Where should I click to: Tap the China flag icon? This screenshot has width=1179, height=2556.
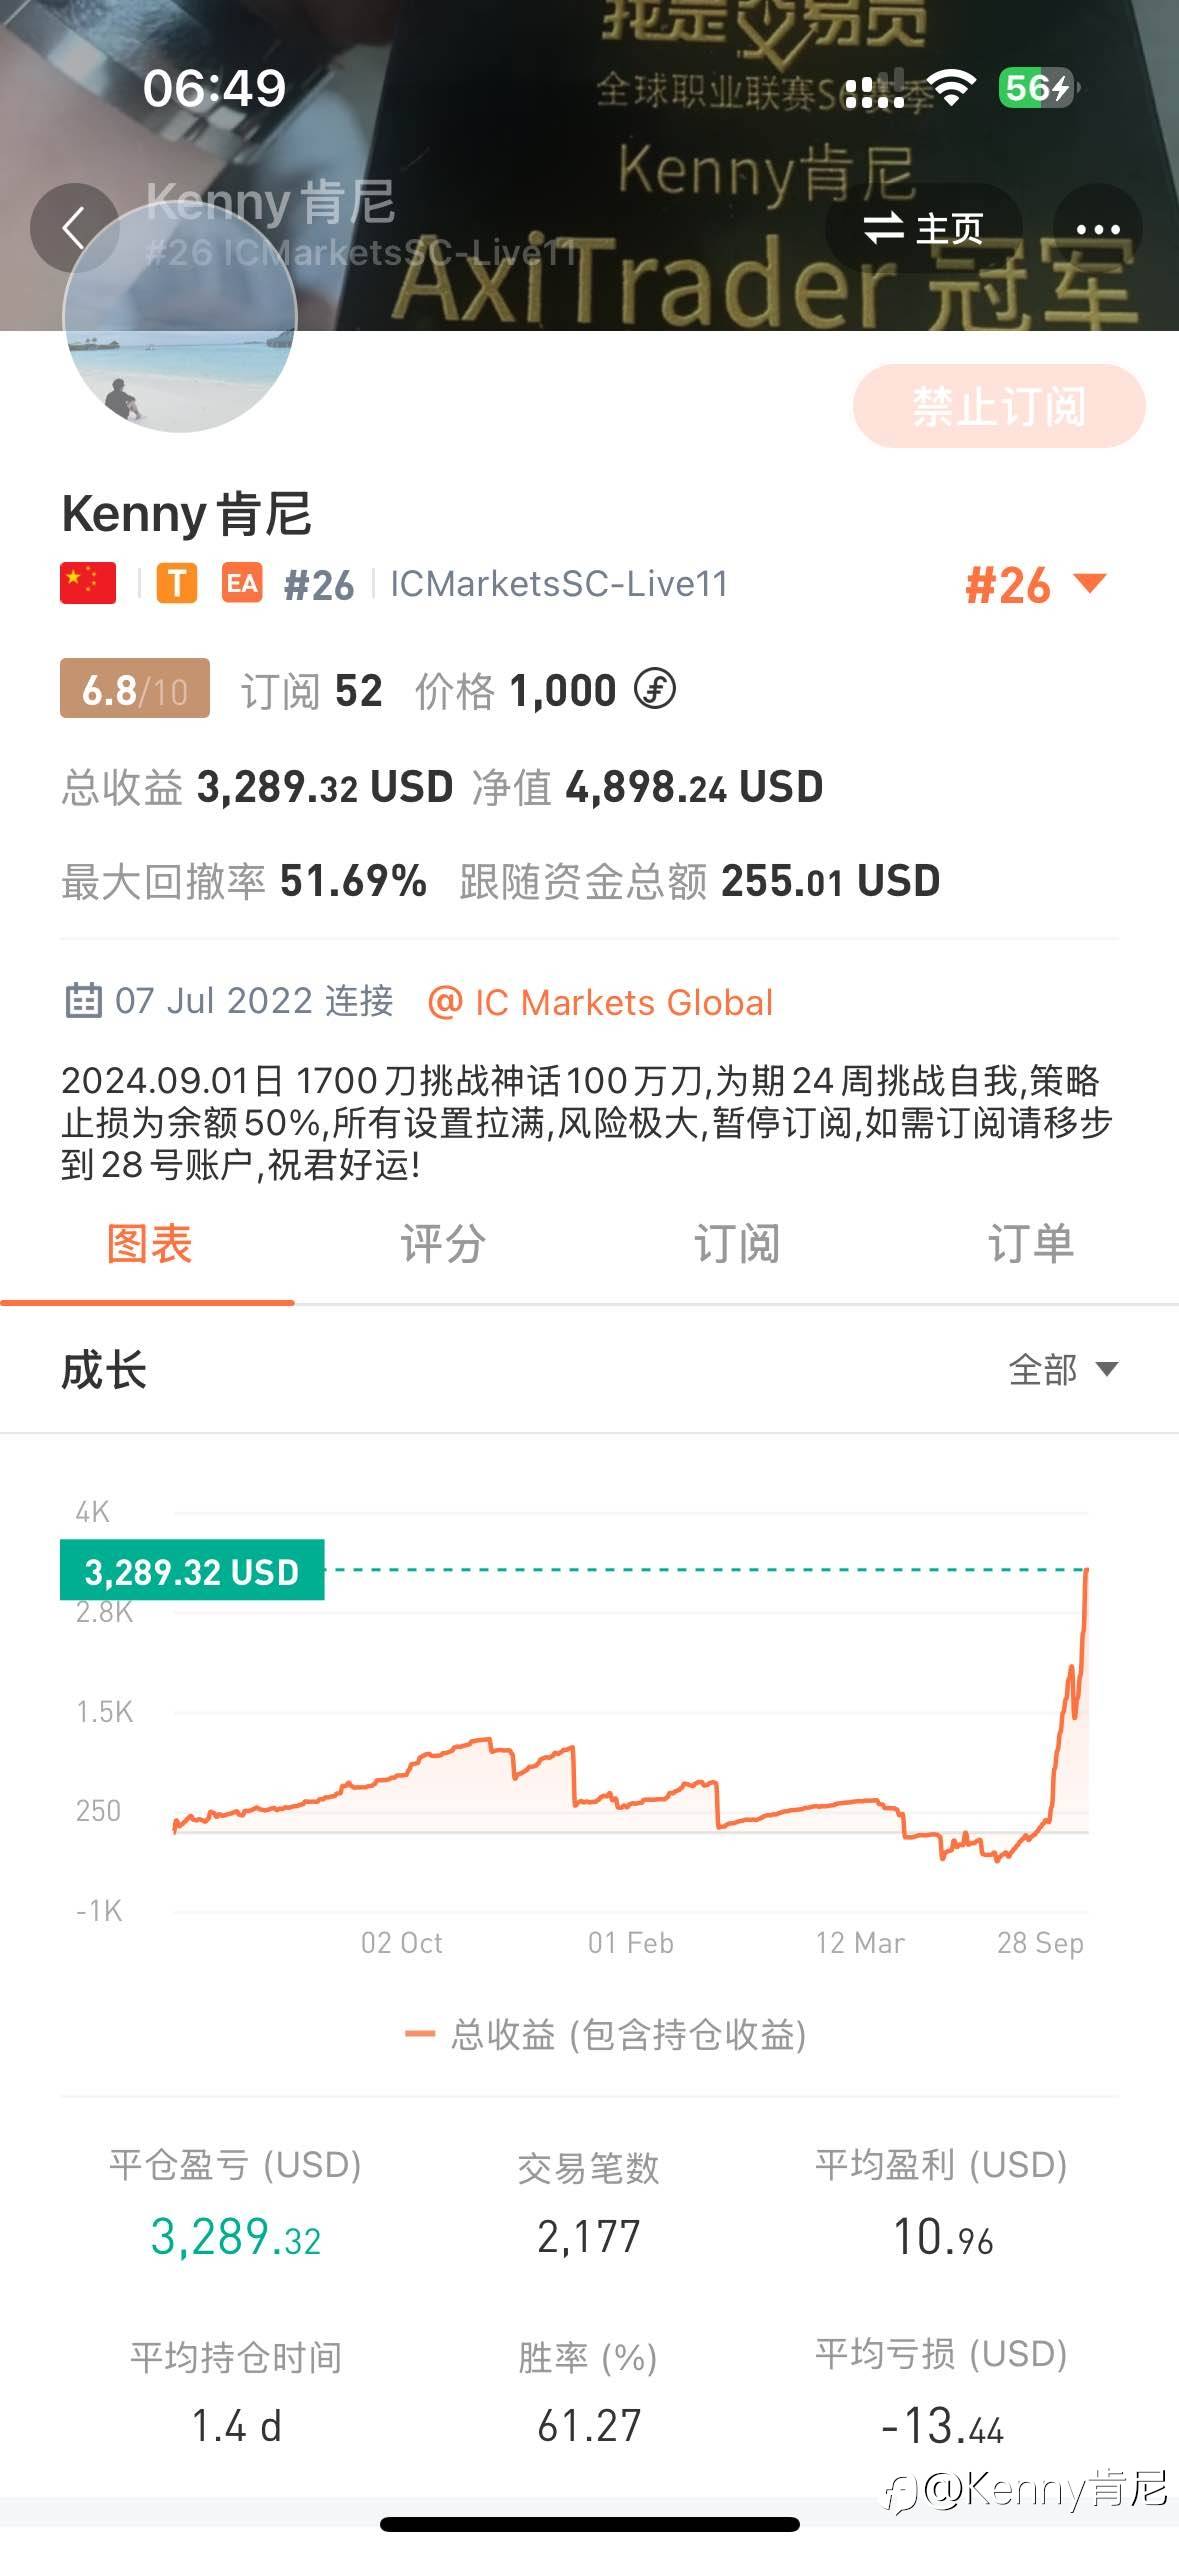pos(88,583)
